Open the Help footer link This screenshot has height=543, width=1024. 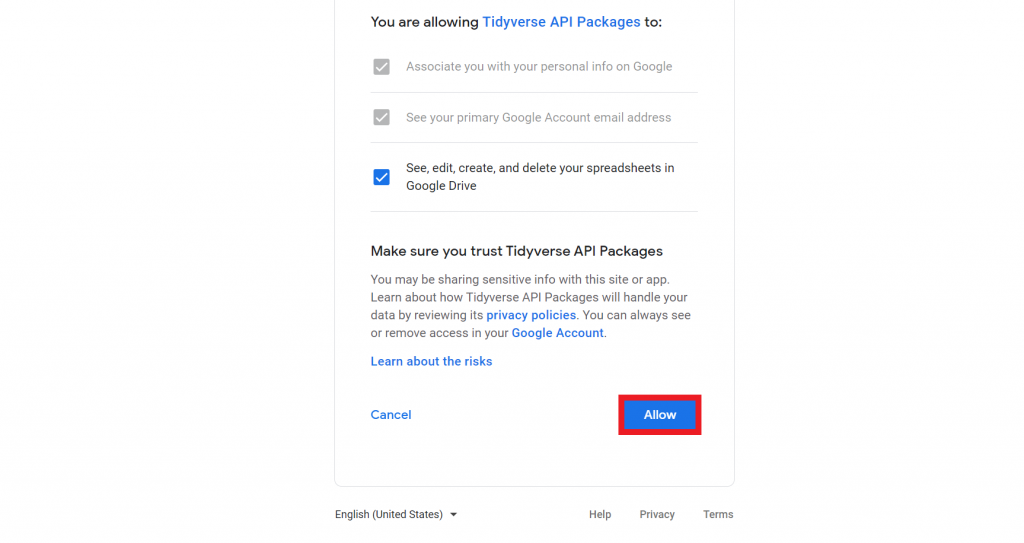tap(600, 514)
